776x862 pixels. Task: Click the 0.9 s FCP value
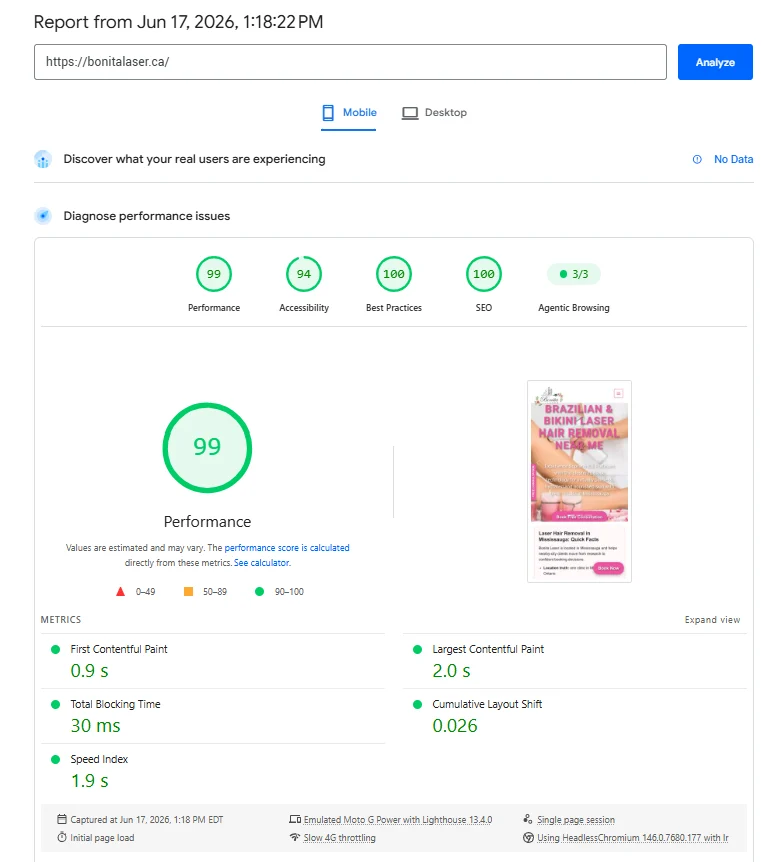click(90, 671)
